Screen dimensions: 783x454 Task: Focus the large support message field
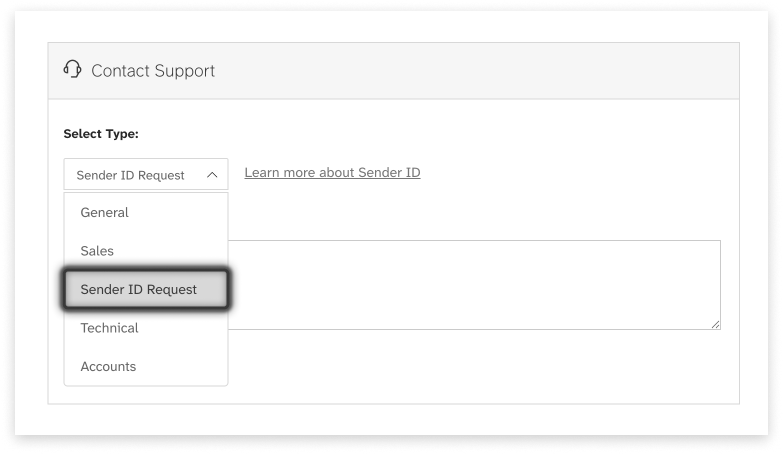(x=473, y=284)
